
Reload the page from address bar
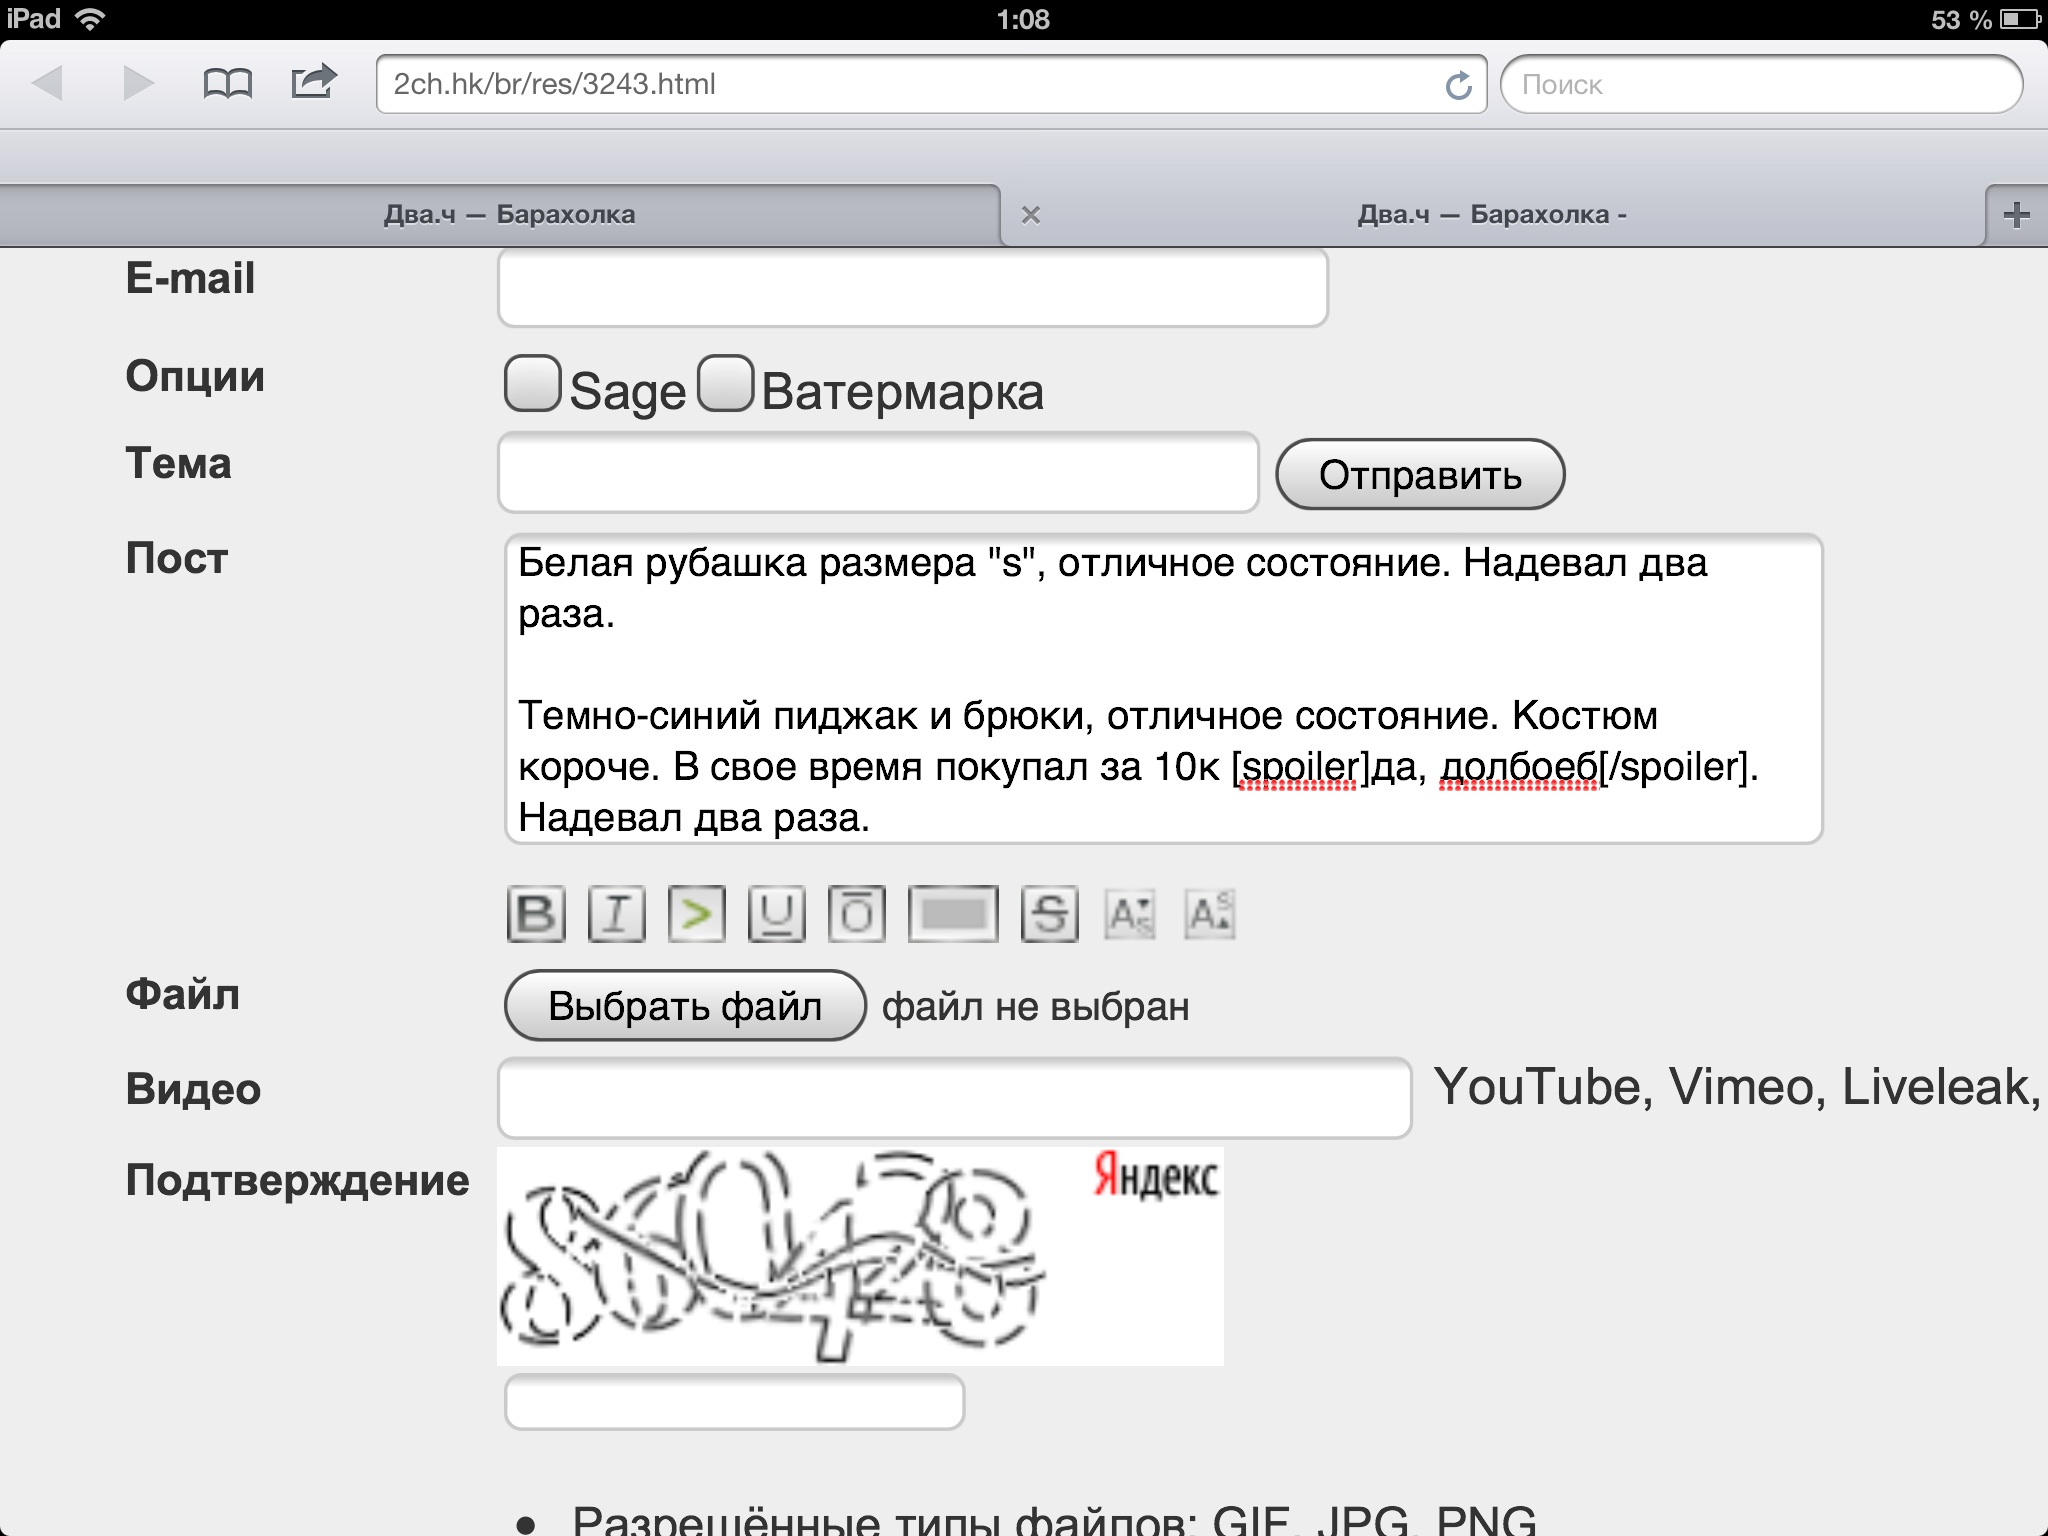pos(1458,86)
